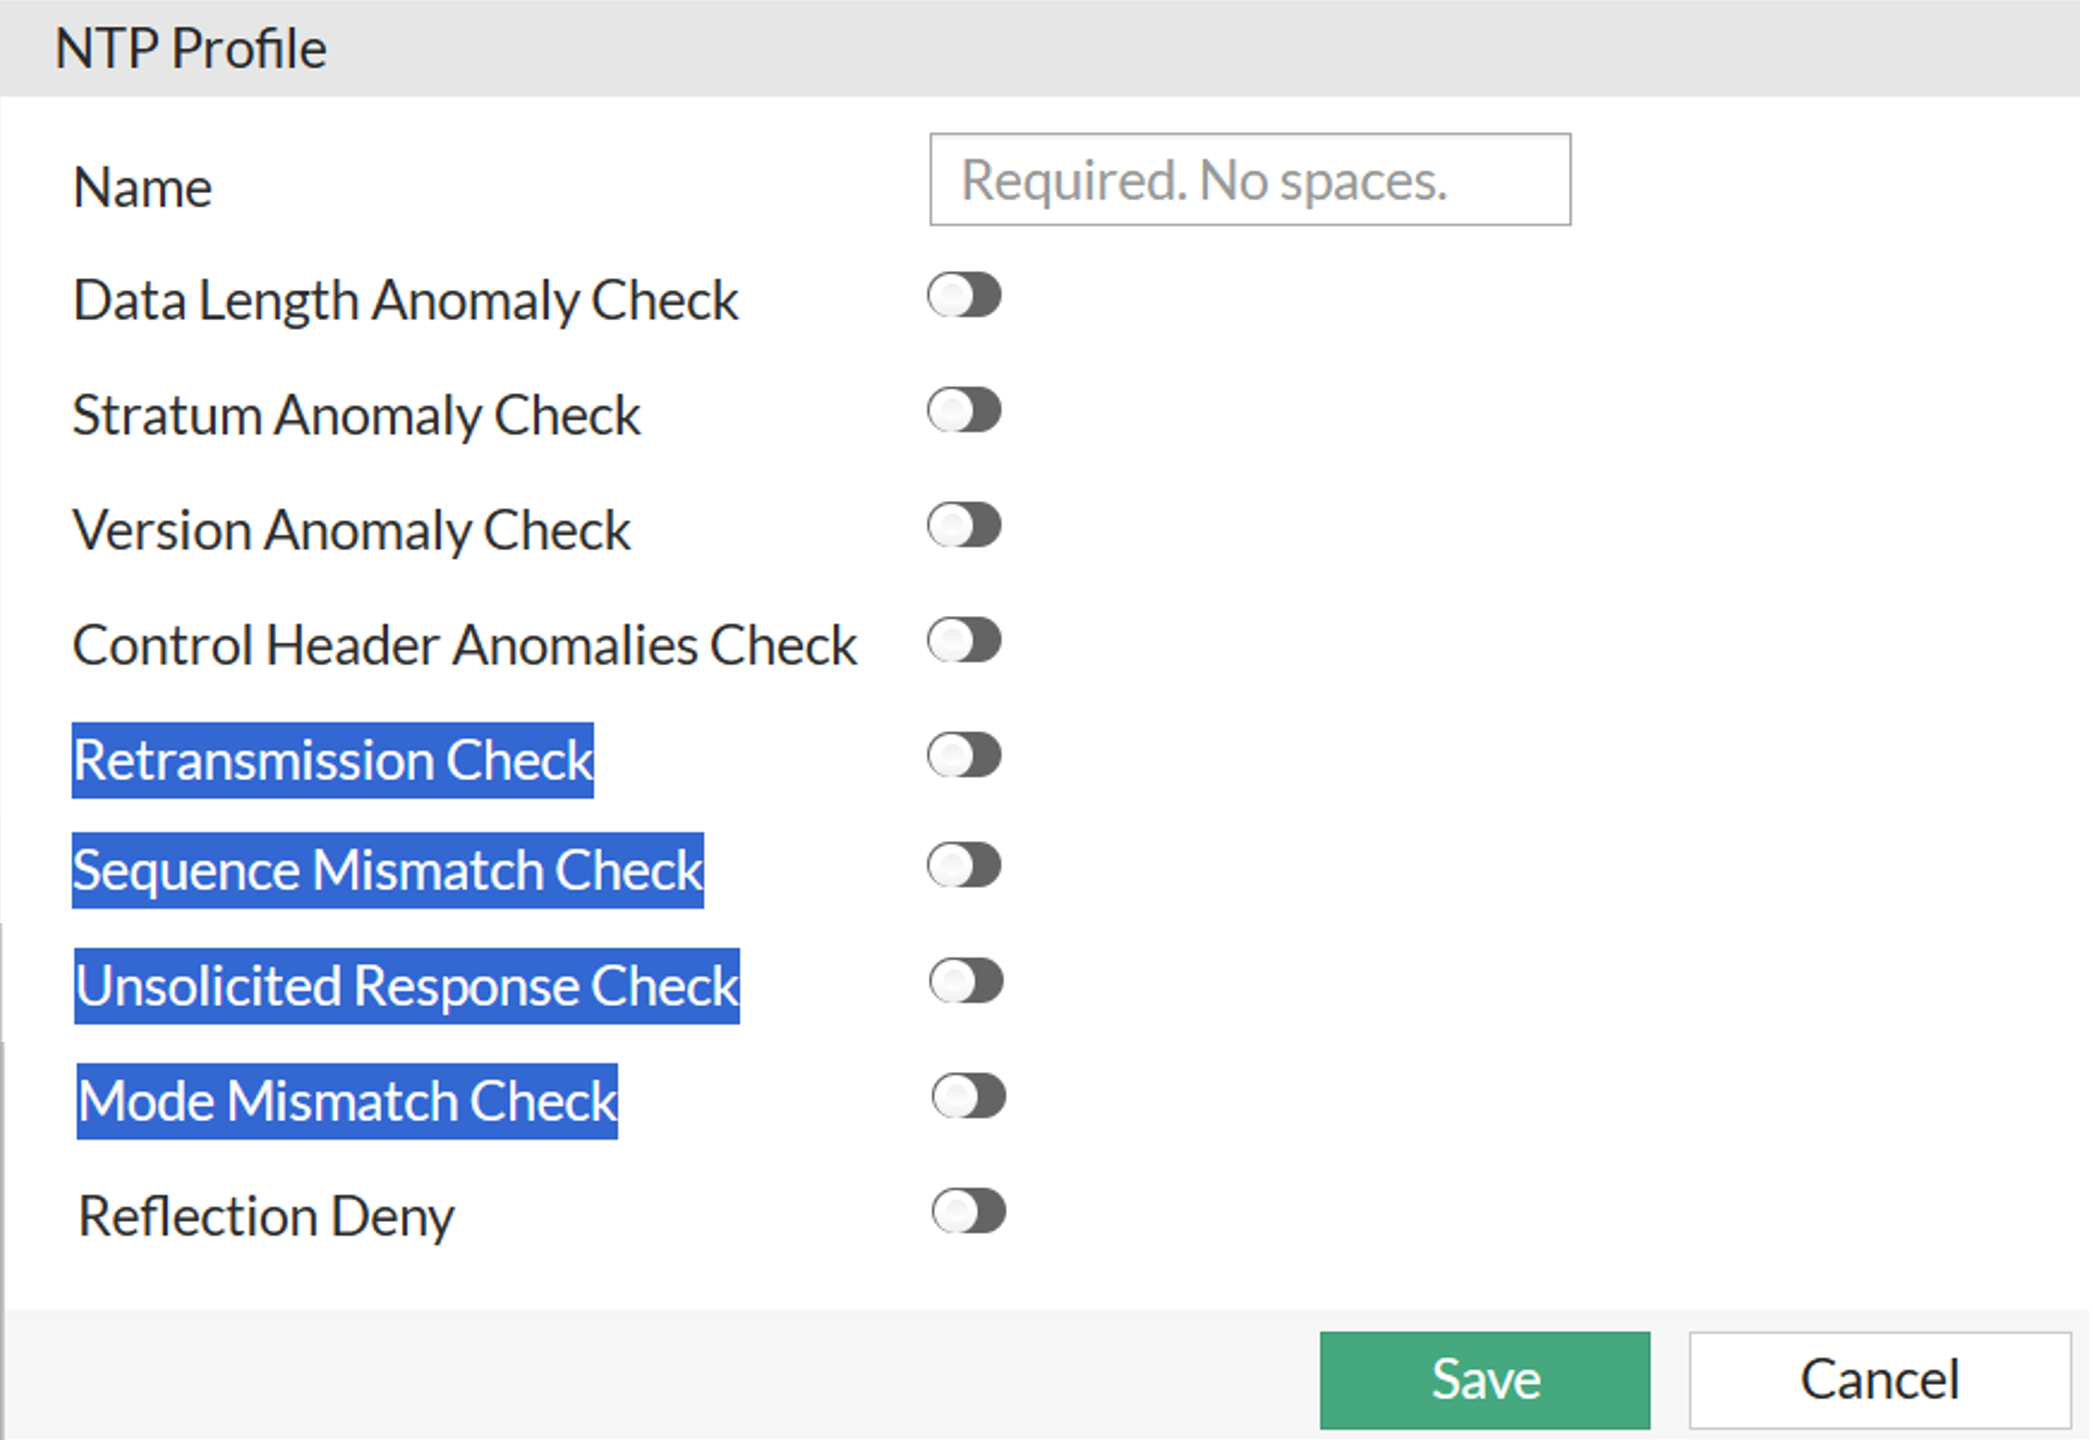Click the Sequence Mismatch Check label
This screenshot has height=1440, width=2093.
[x=388, y=871]
